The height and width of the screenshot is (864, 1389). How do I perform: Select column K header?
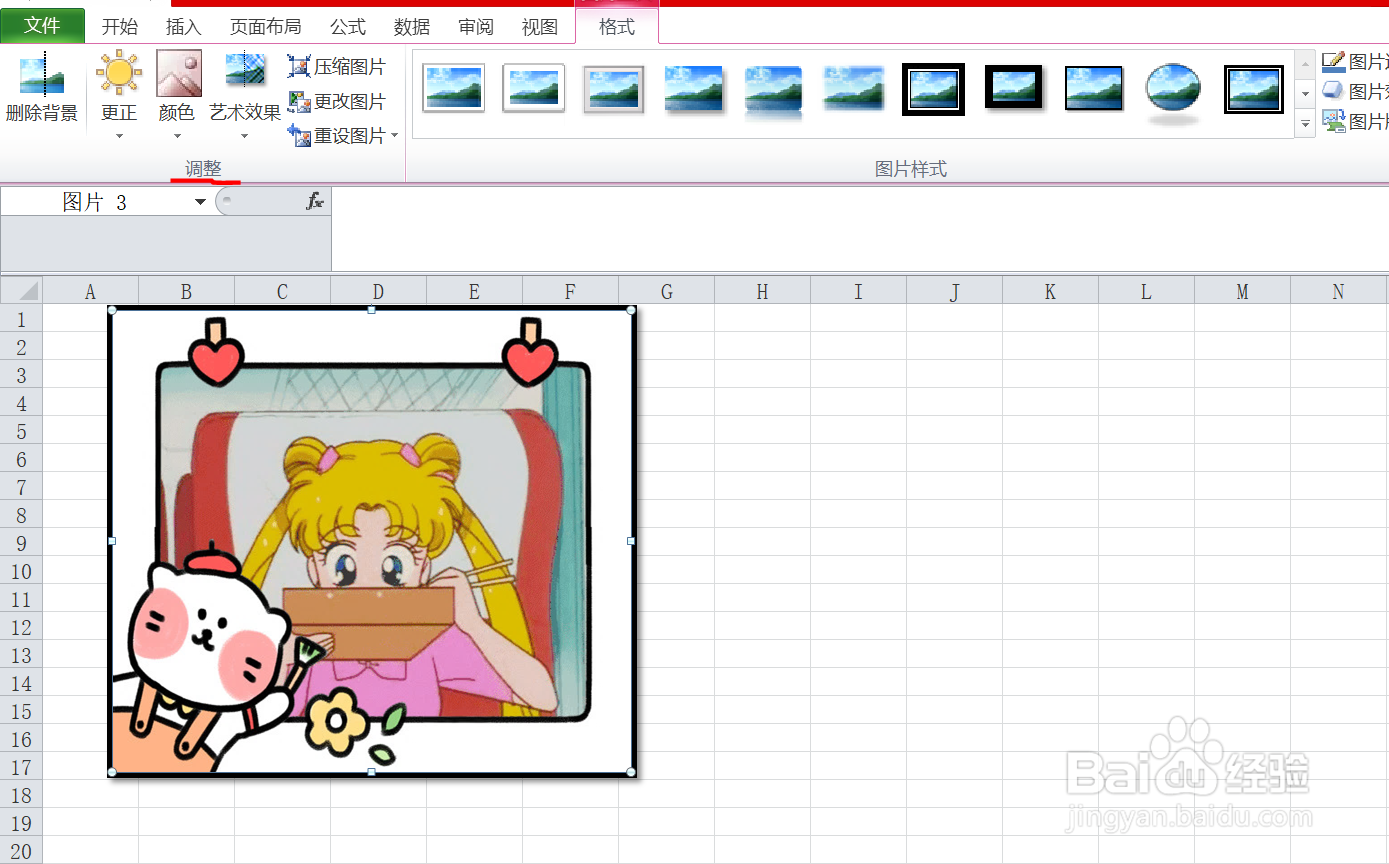1050,291
